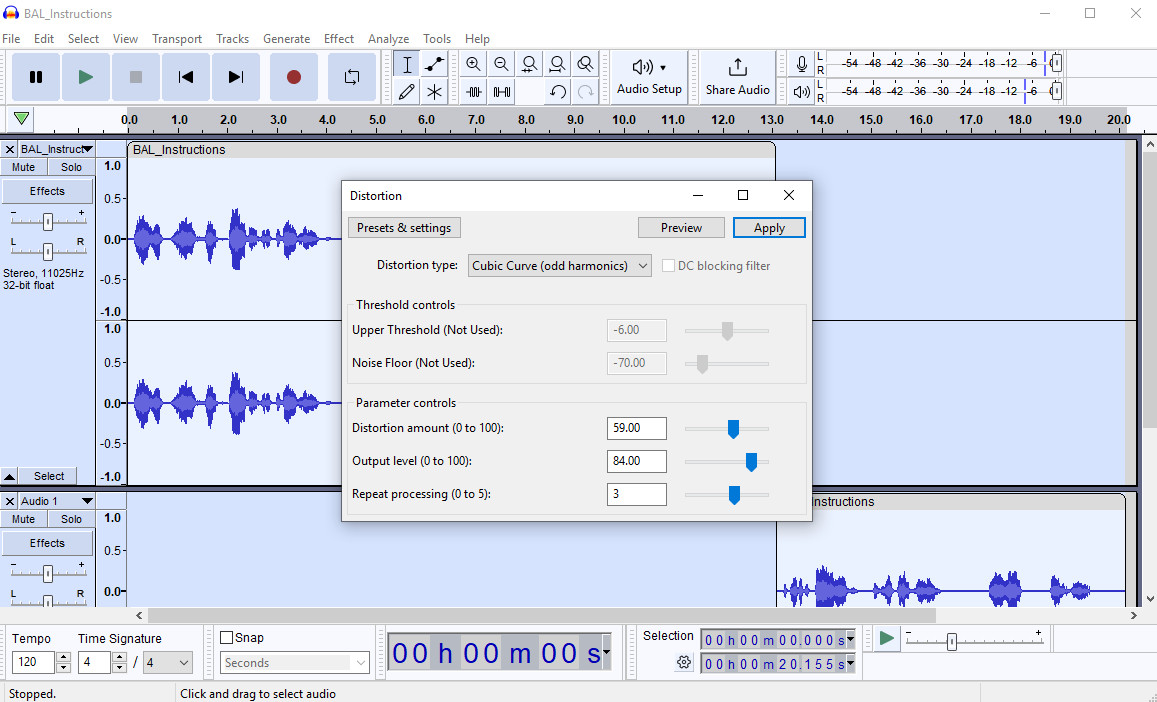
Task: Mute the BAL_Instructions track
Action: click(x=23, y=166)
